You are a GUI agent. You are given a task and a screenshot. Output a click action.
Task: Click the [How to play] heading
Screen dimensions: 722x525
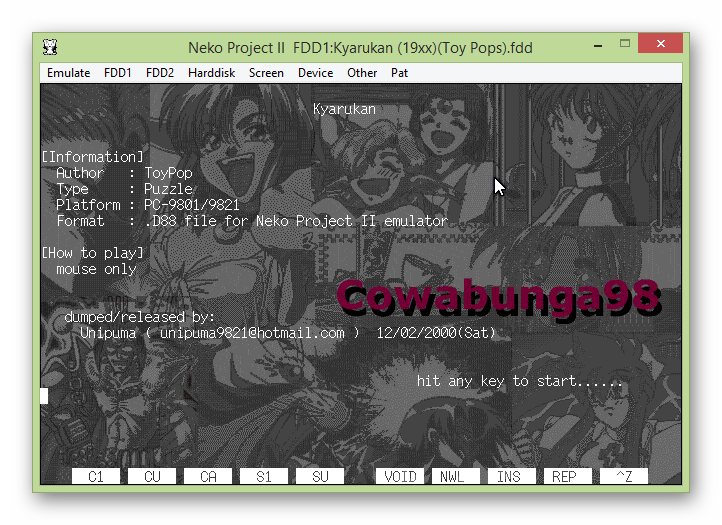pyautogui.click(x=93, y=253)
